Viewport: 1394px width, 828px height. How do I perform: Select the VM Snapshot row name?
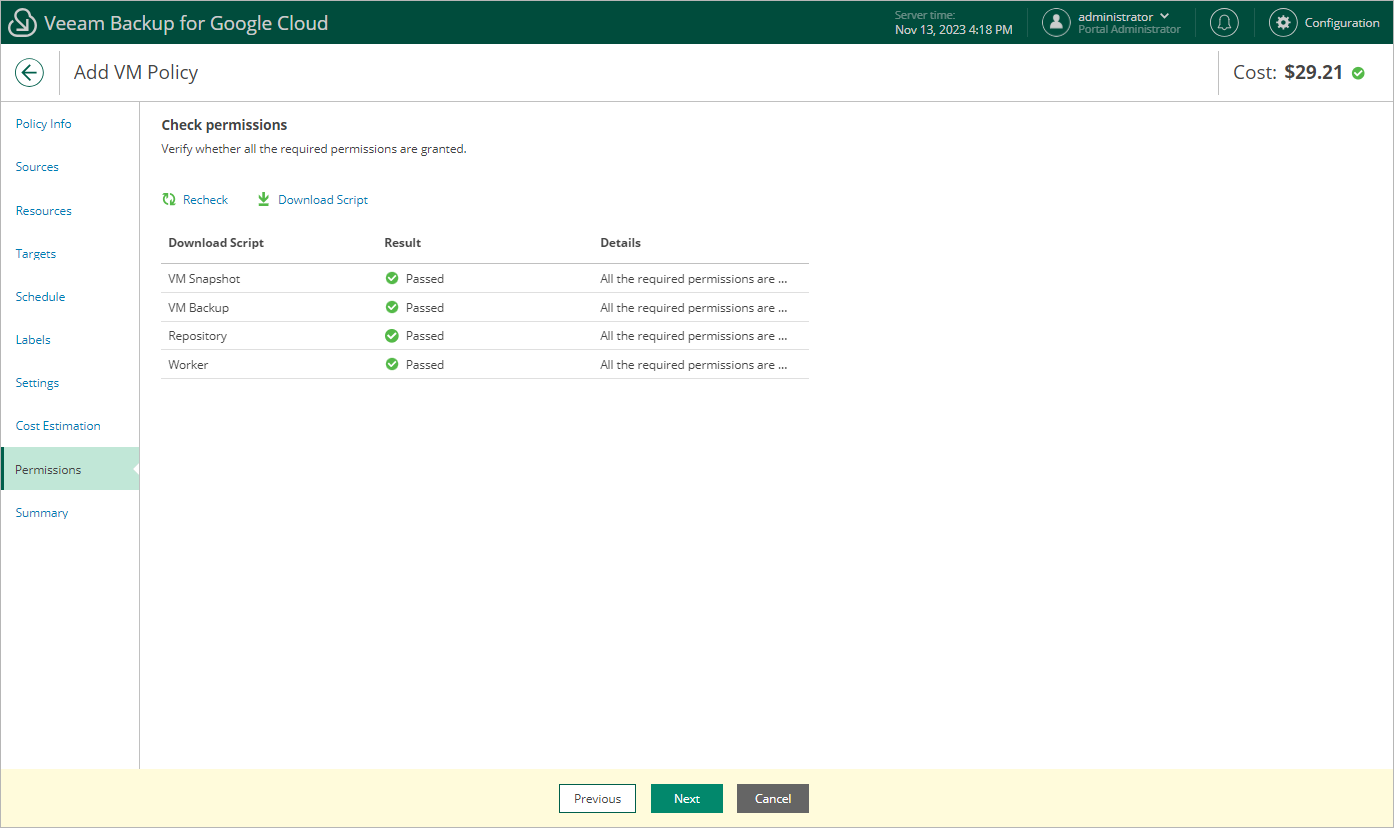click(204, 279)
